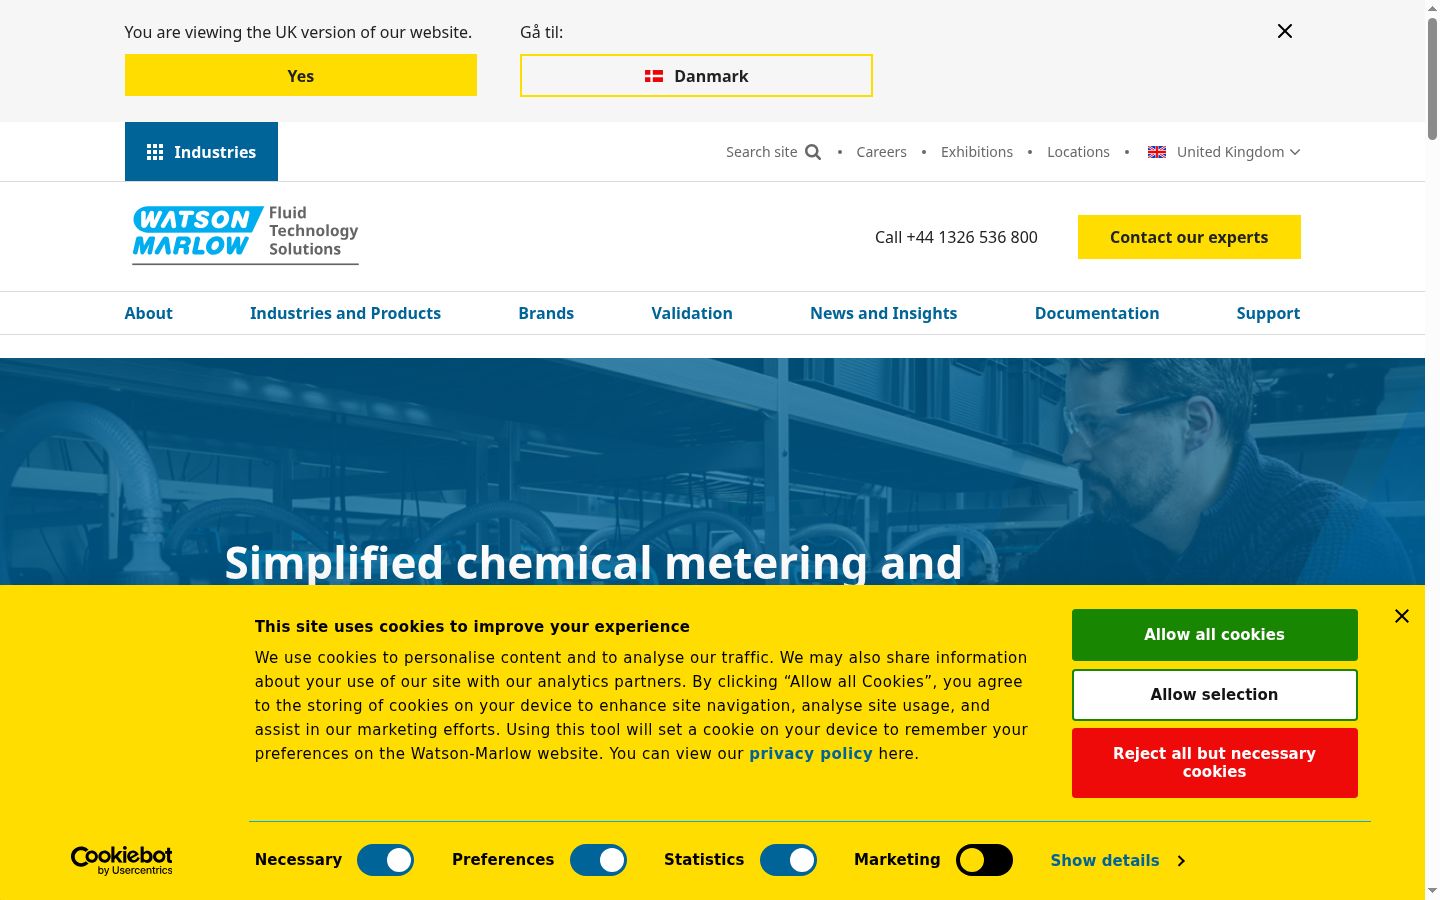
Task: Open the About menu
Action: point(148,313)
